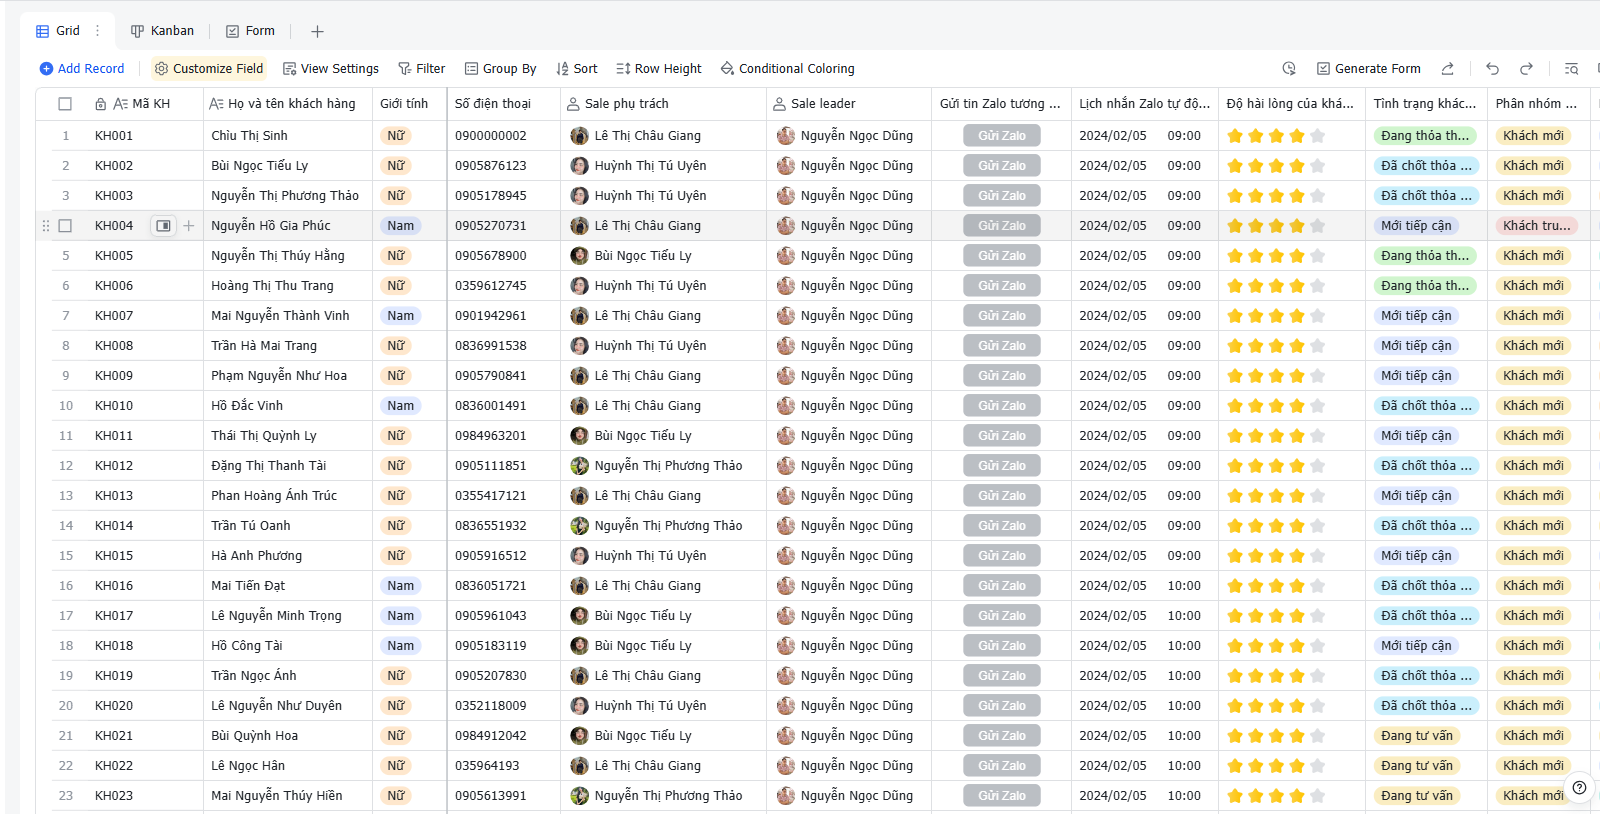Click Gửi Zalo button for KH010
The image size is (1600, 814).
click(1001, 406)
